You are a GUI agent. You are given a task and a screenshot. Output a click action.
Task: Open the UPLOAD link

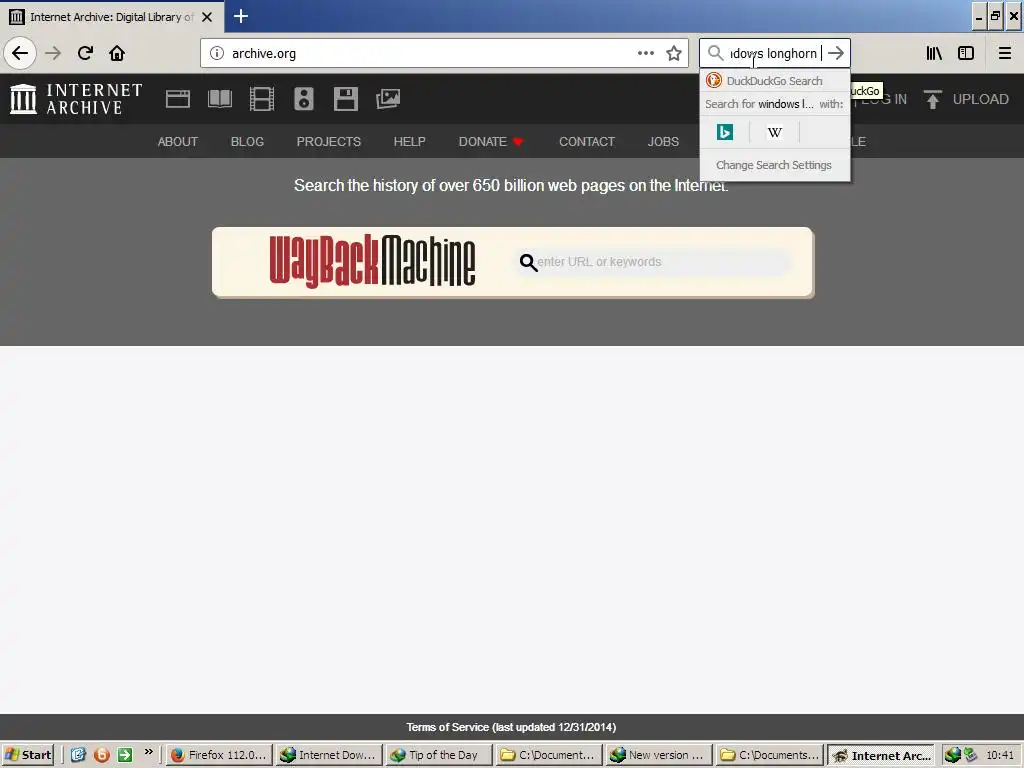(x=980, y=99)
